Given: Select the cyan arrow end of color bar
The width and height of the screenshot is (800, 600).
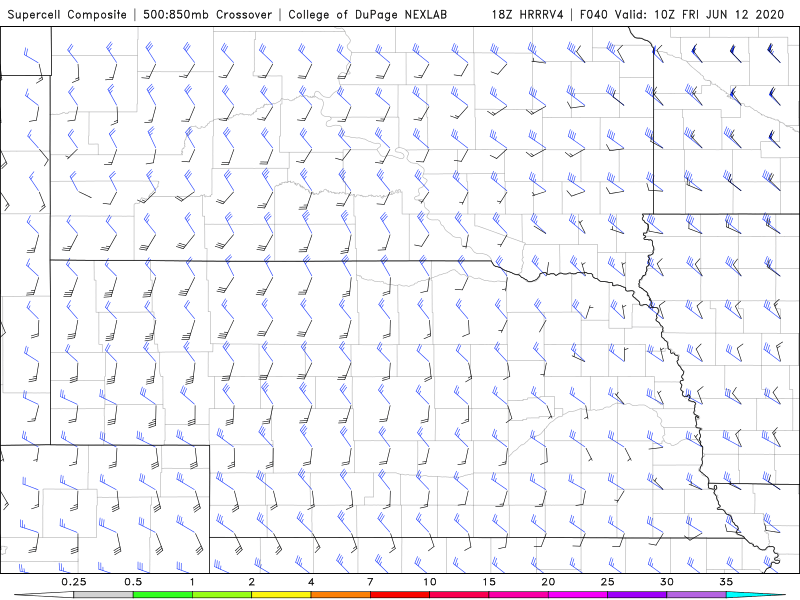Looking at the screenshot, I should (755, 595).
